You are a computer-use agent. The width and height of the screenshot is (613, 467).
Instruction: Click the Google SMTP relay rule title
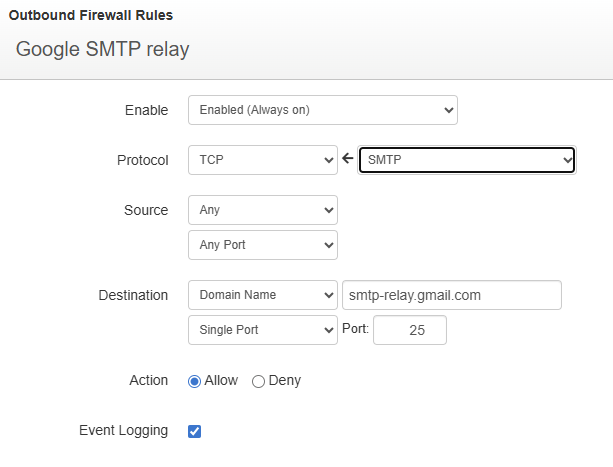tap(102, 49)
